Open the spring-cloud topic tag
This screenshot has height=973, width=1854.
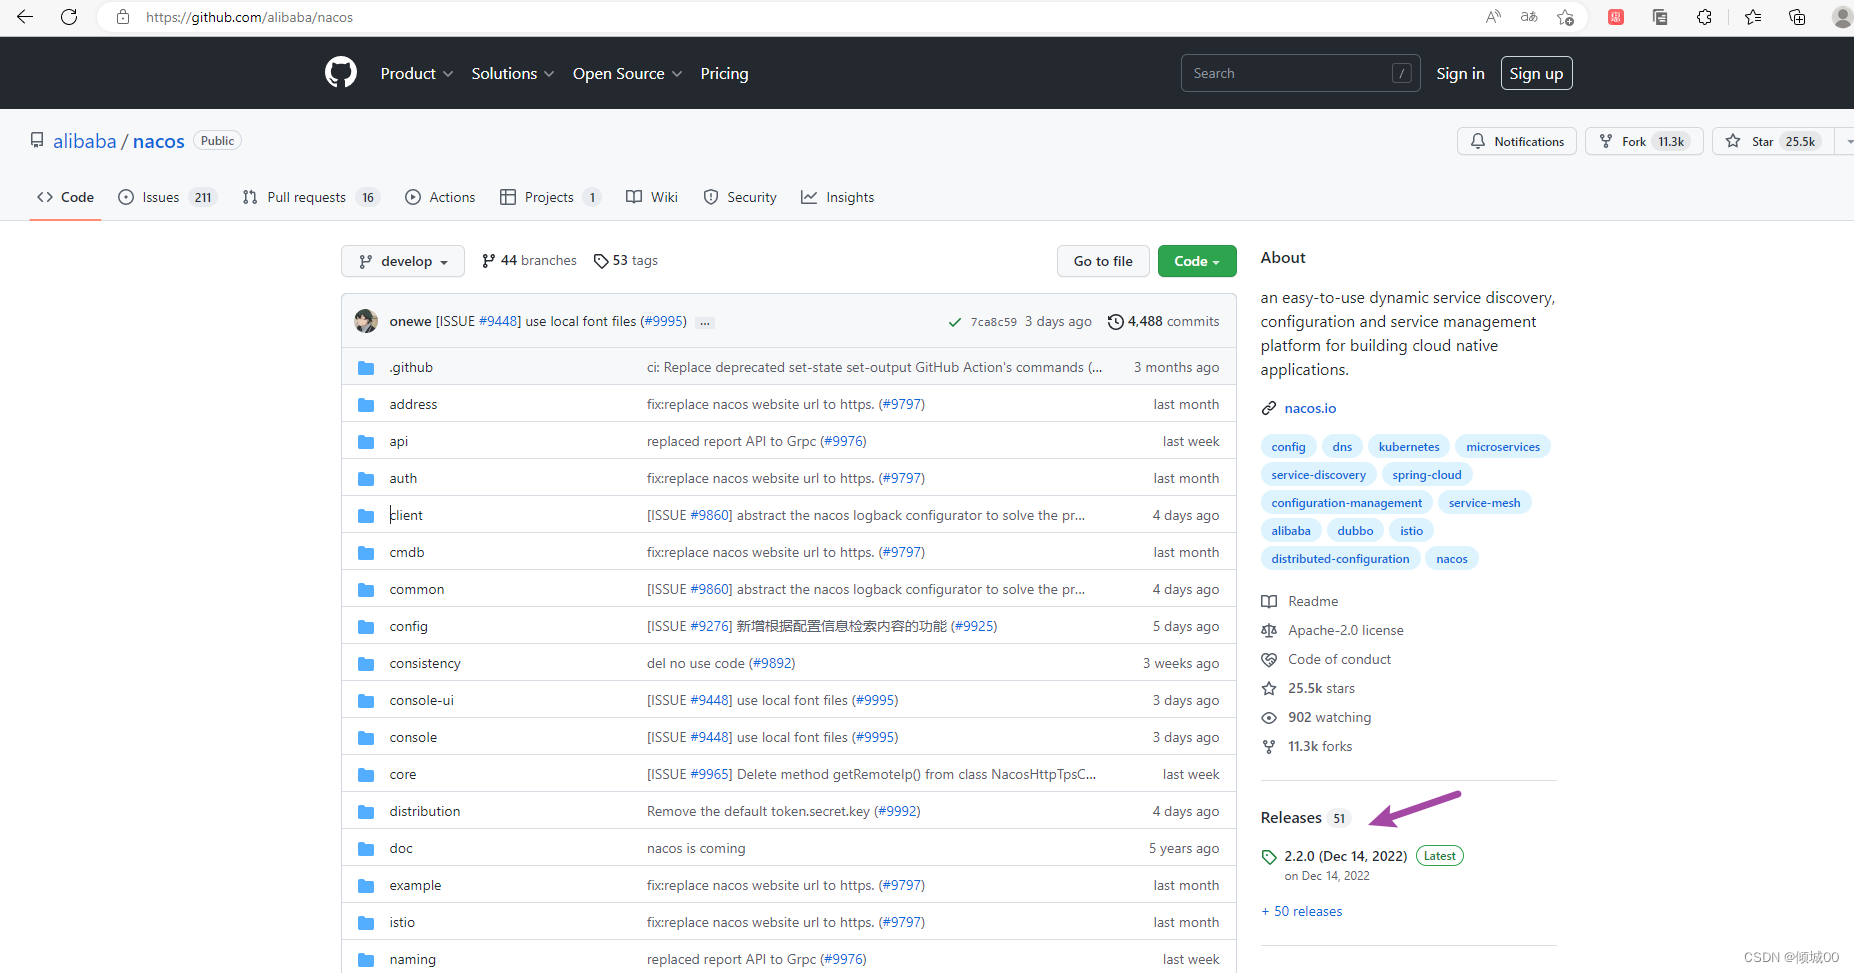tap(1427, 475)
